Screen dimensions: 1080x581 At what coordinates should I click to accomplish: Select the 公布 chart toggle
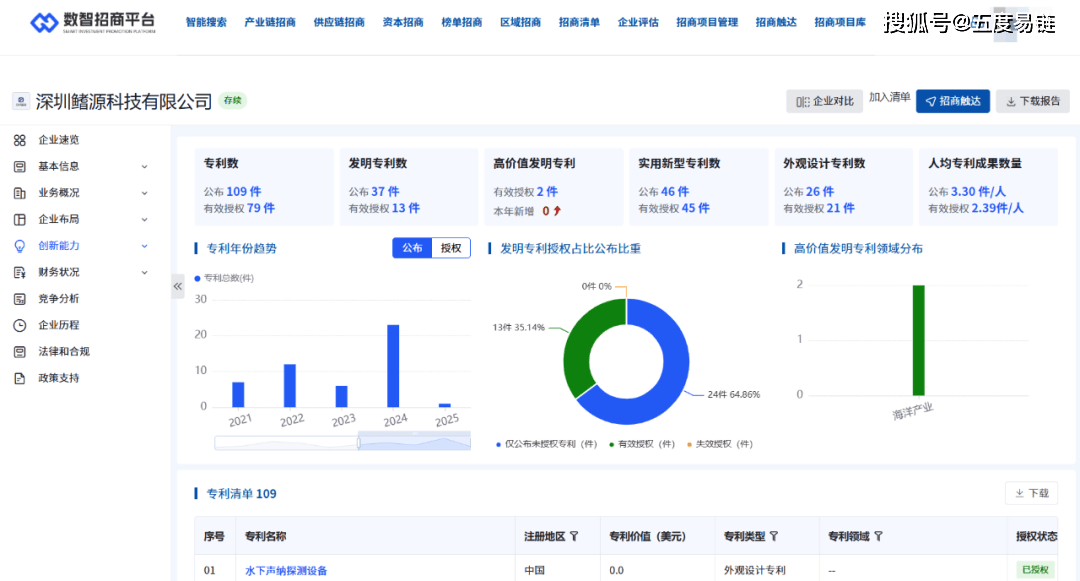click(x=412, y=248)
